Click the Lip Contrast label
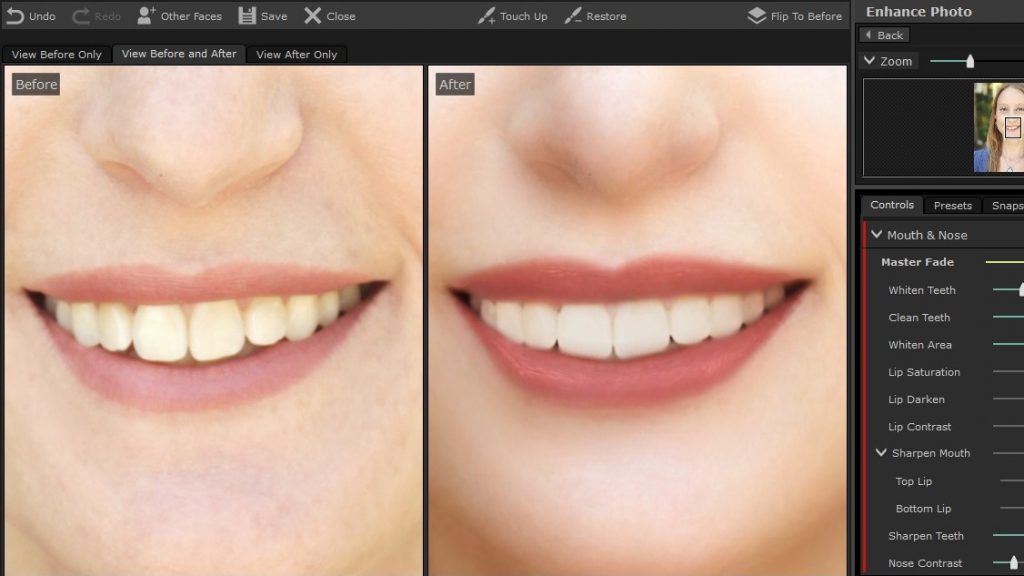Screen dimensions: 1024x576 pyautogui.click(x=920, y=427)
